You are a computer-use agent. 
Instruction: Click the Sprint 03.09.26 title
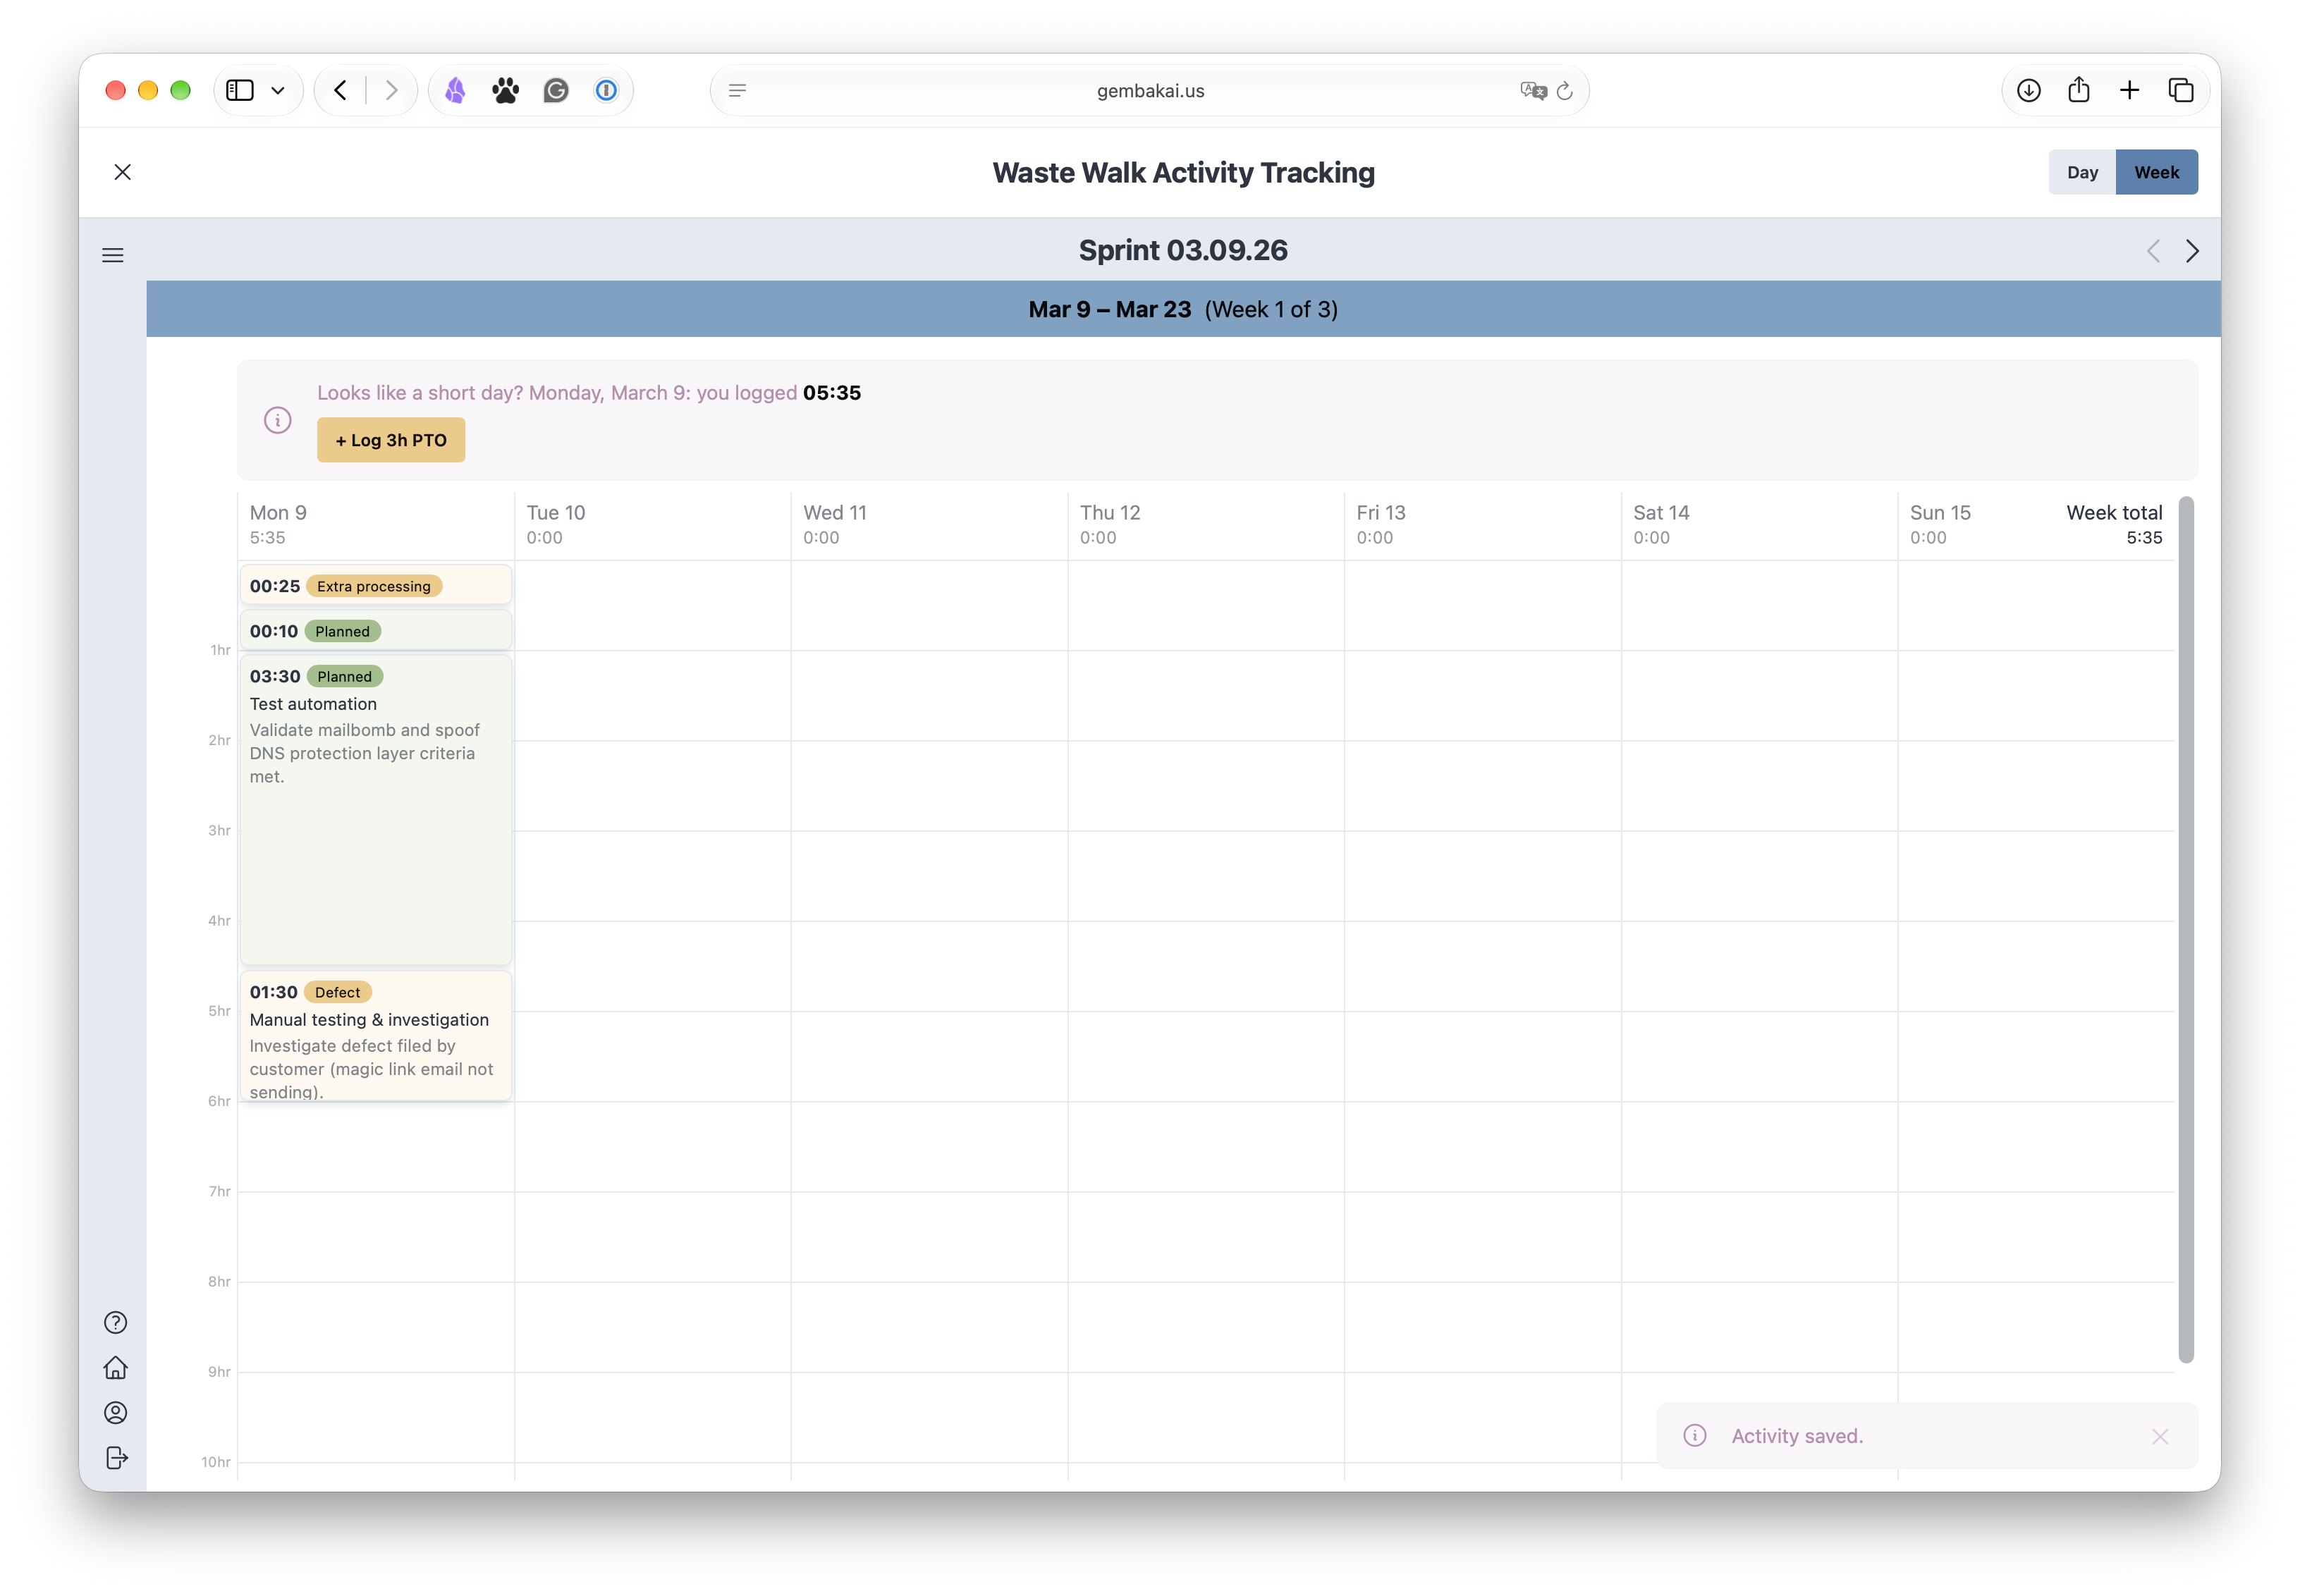(x=1183, y=250)
